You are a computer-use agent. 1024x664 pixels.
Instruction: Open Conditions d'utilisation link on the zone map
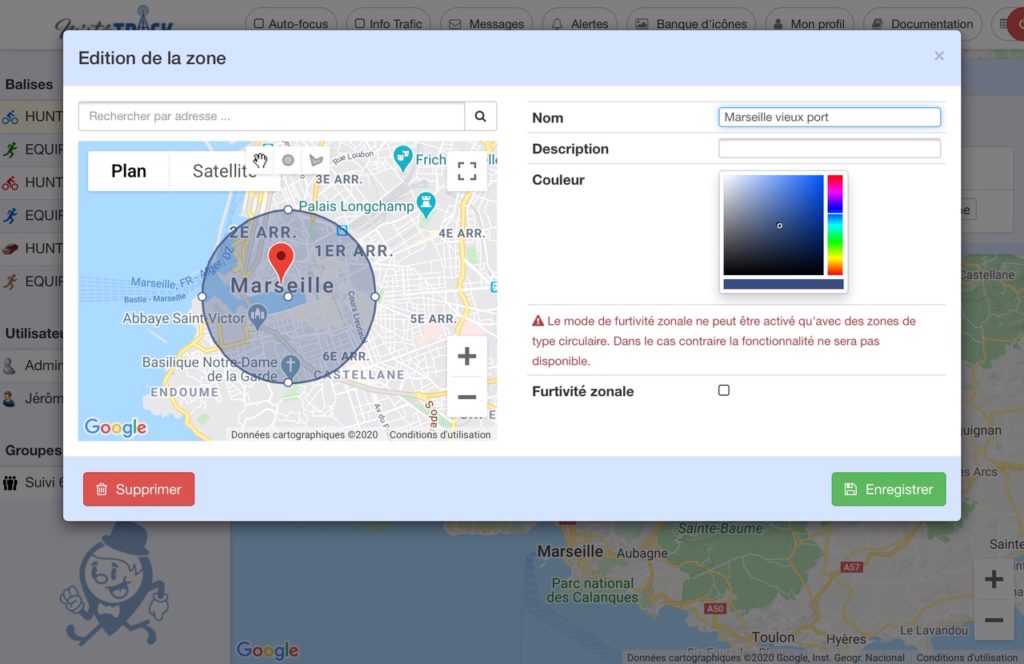coord(440,435)
